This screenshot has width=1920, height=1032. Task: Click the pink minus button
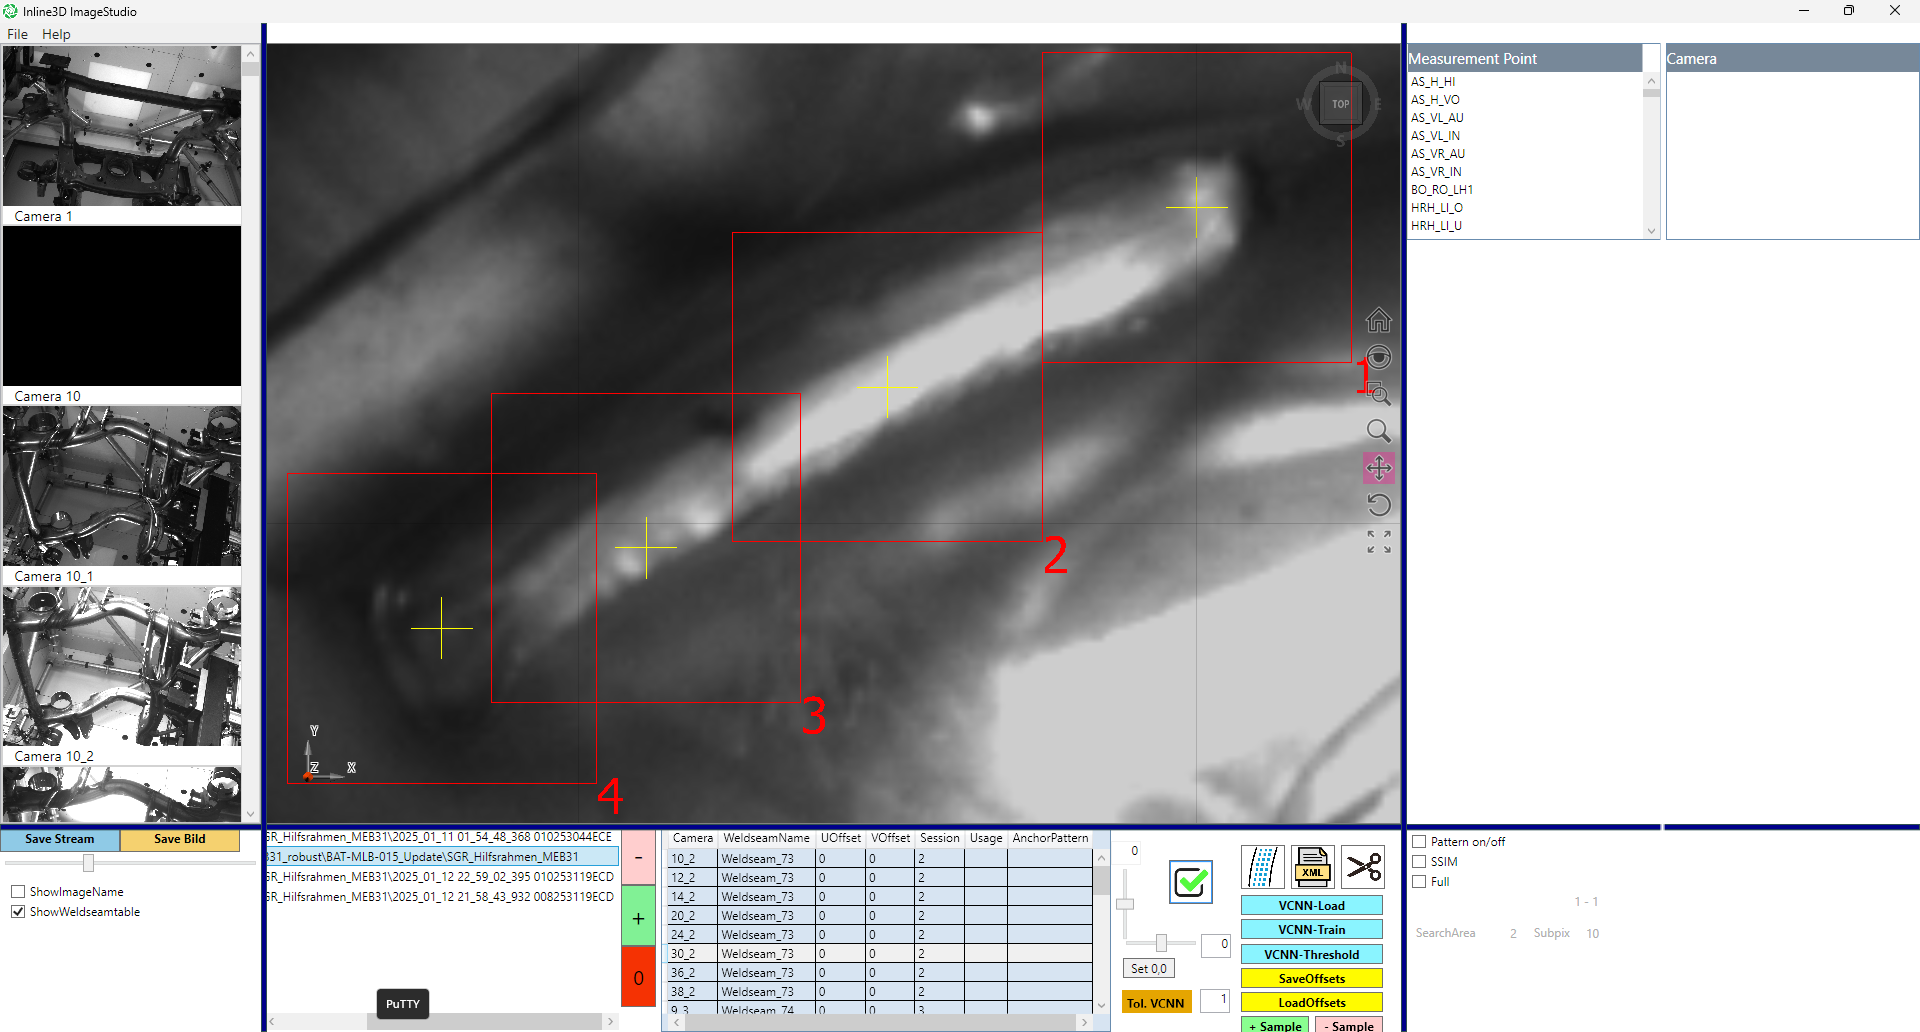pos(638,857)
